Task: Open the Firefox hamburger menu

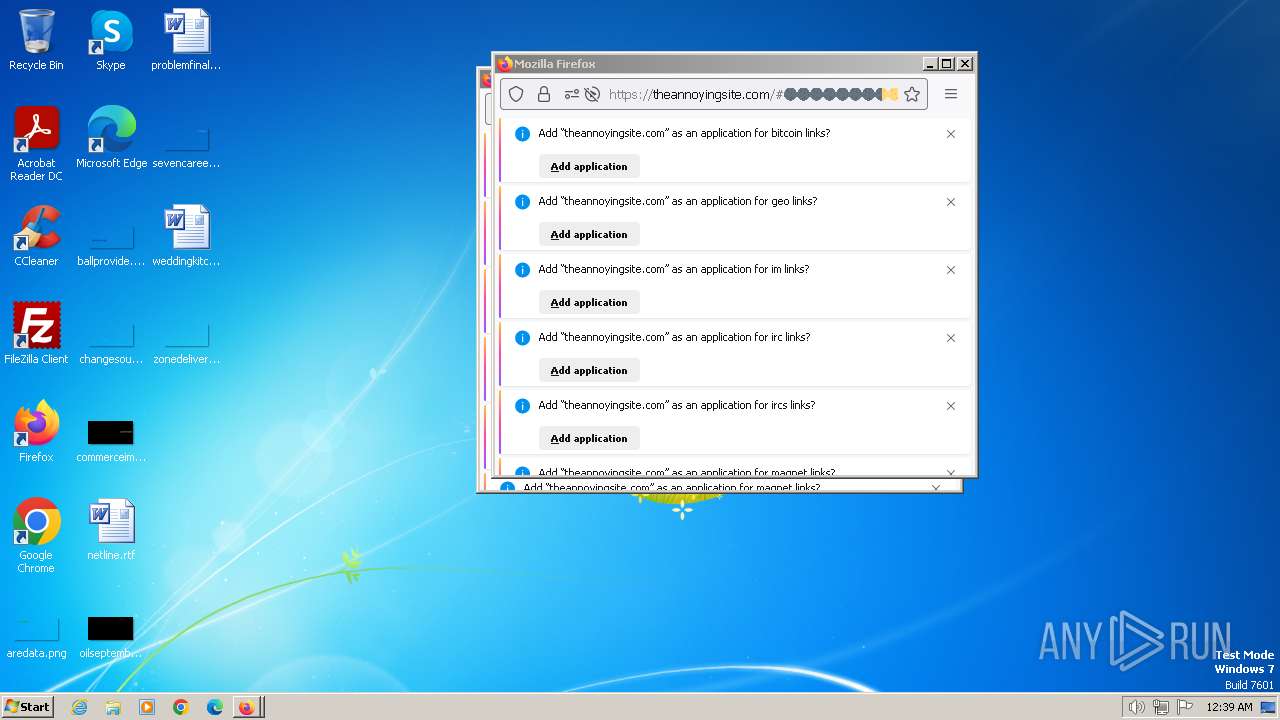Action: click(x=951, y=94)
